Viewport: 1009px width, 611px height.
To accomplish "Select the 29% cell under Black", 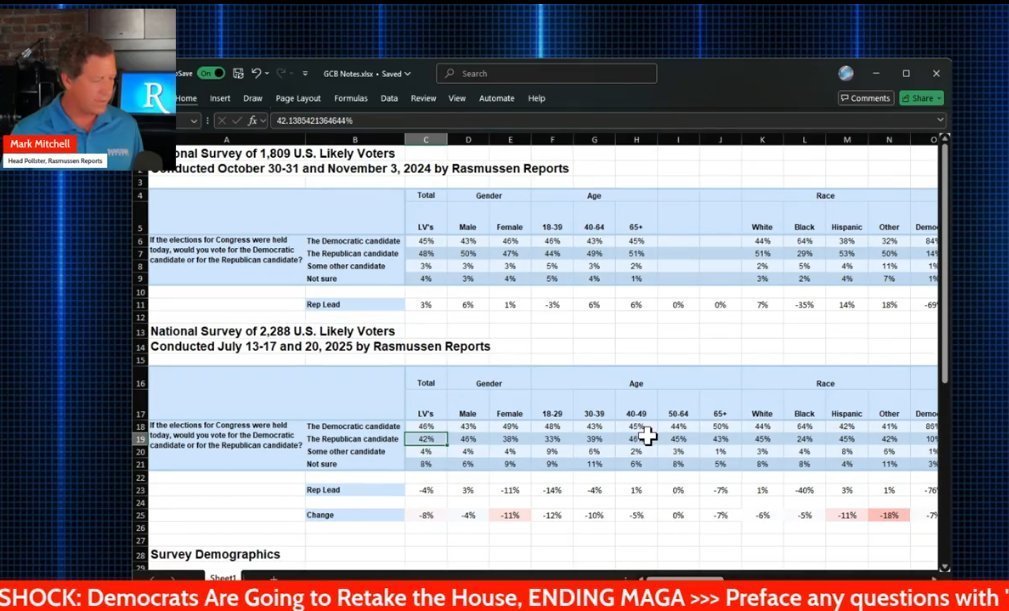I will pyautogui.click(x=804, y=253).
